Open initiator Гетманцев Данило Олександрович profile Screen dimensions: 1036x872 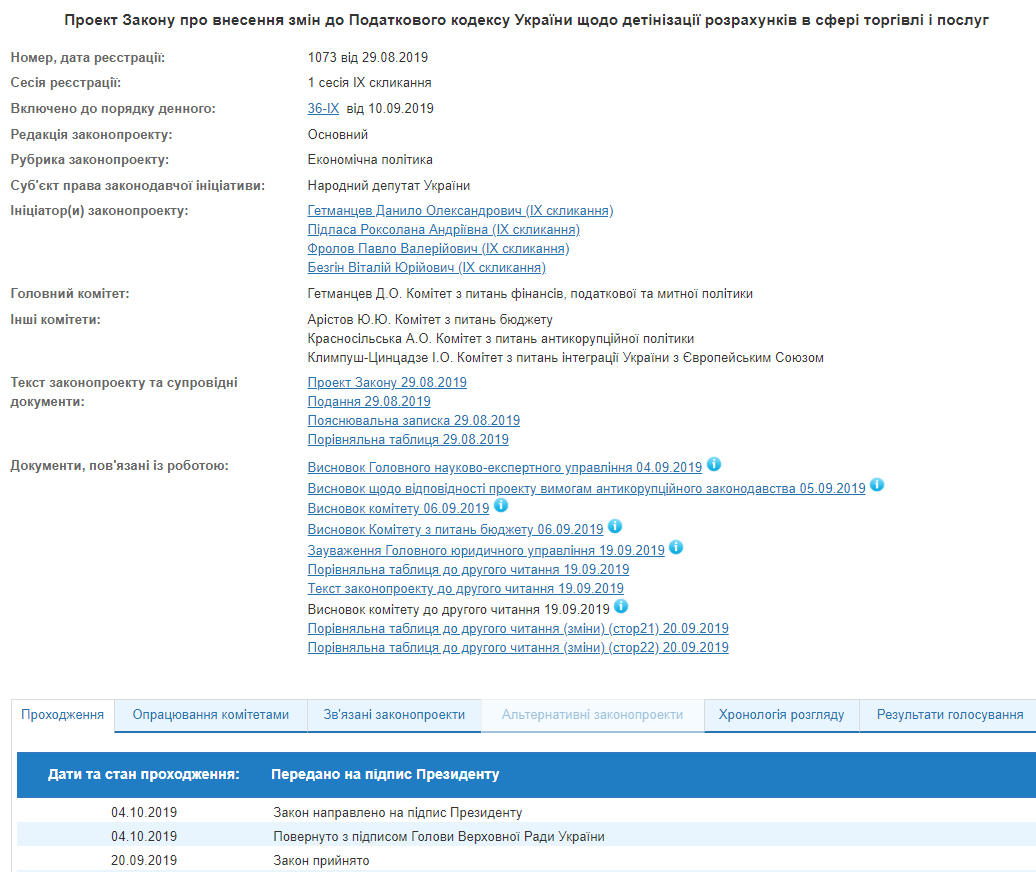point(460,211)
